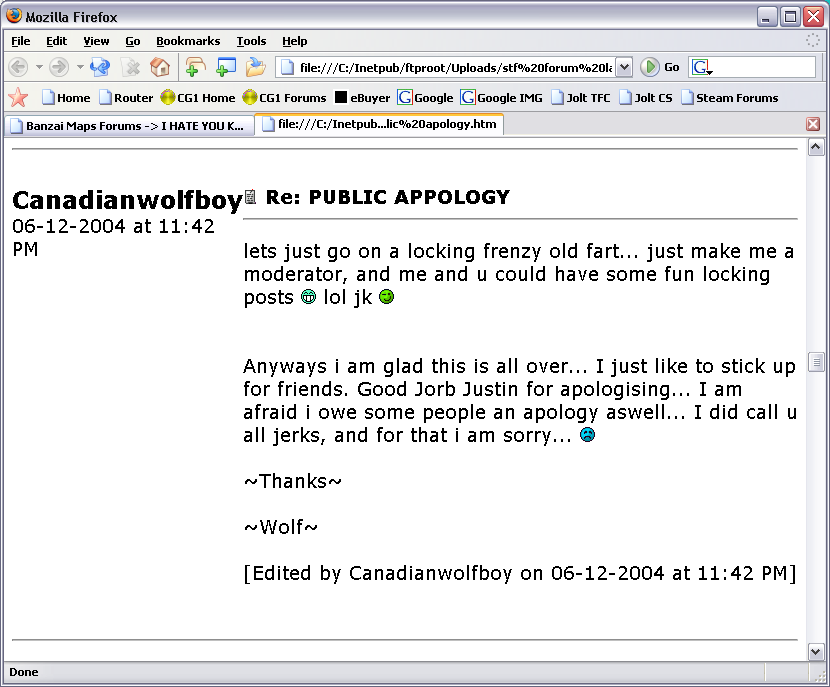Focus the URL address field
830x687 pixels.
(x=455, y=68)
